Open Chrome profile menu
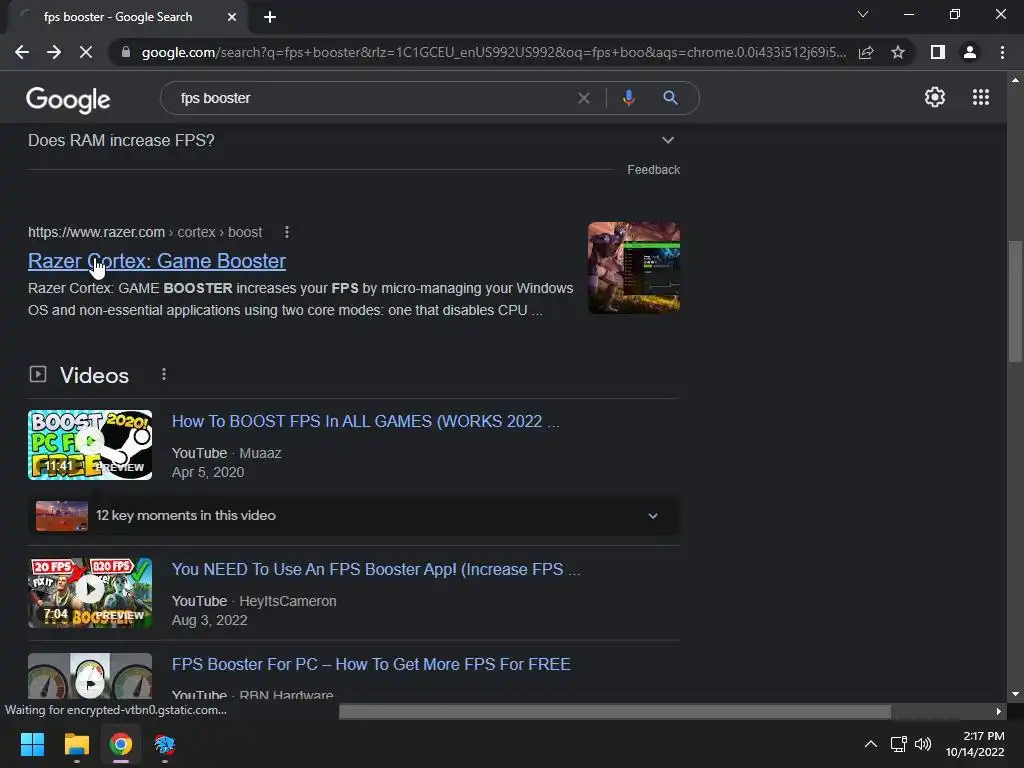This screenshot has width=1024, height=768. [x=970, y=52]
